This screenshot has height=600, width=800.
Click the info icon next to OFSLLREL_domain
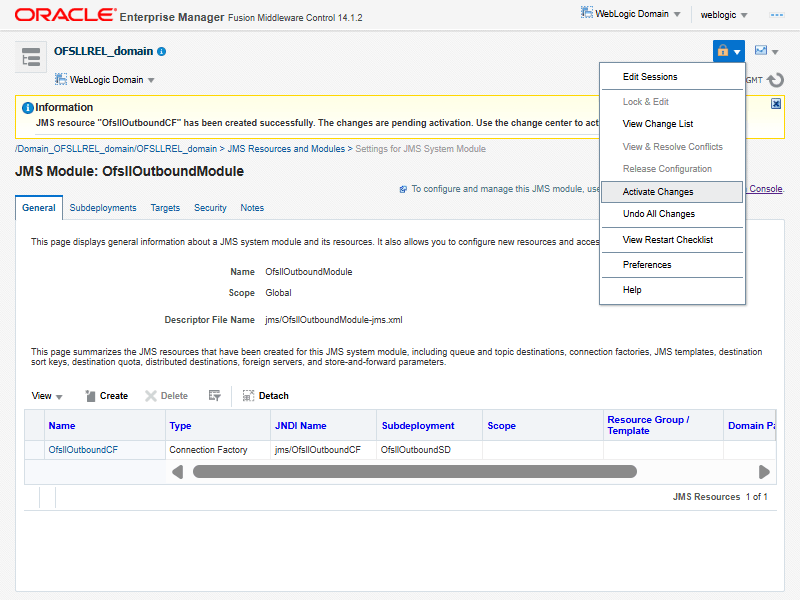(161, 52)
